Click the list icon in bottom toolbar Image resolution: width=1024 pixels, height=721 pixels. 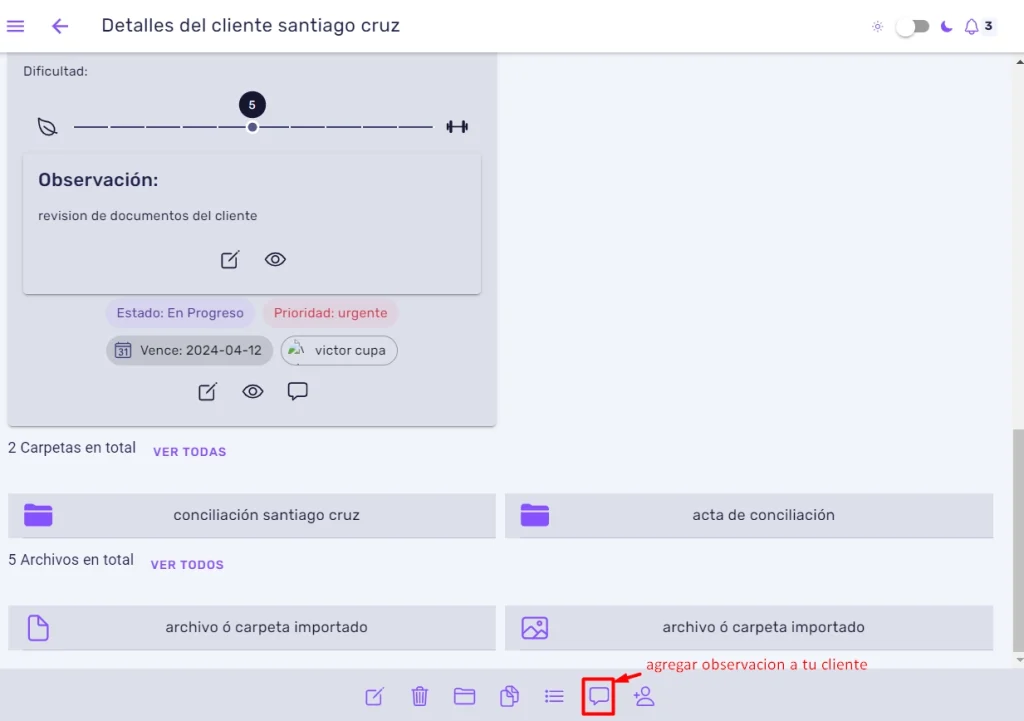[x=554, y=697]
